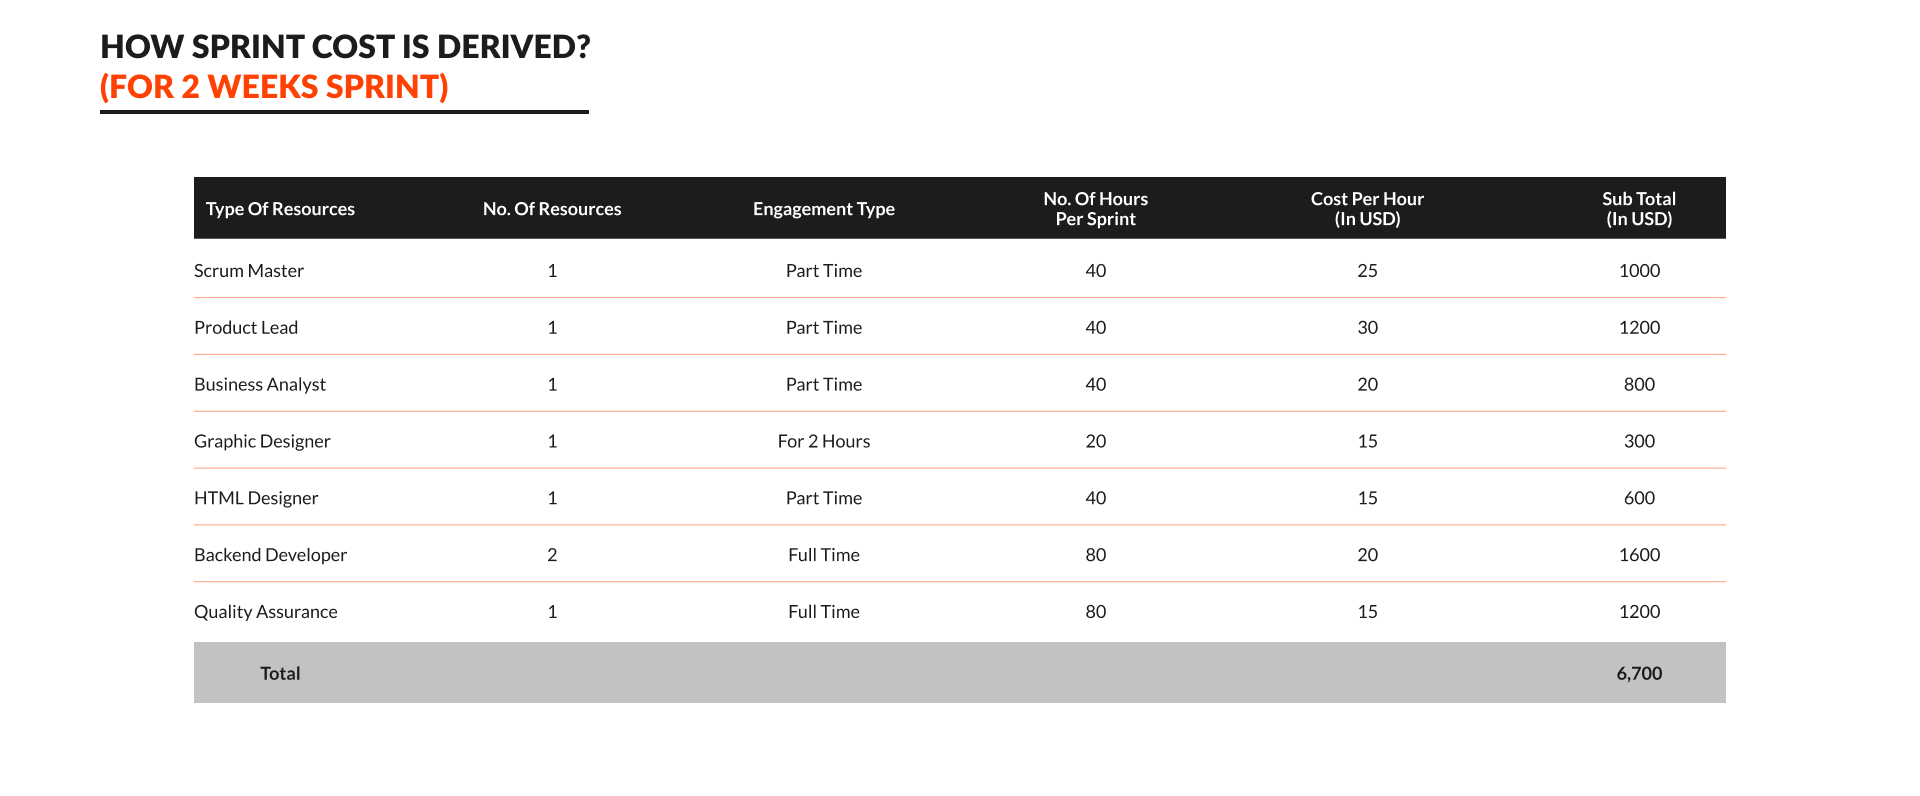Select the "Type Of Resources" column header

click(x=280, y=209)
